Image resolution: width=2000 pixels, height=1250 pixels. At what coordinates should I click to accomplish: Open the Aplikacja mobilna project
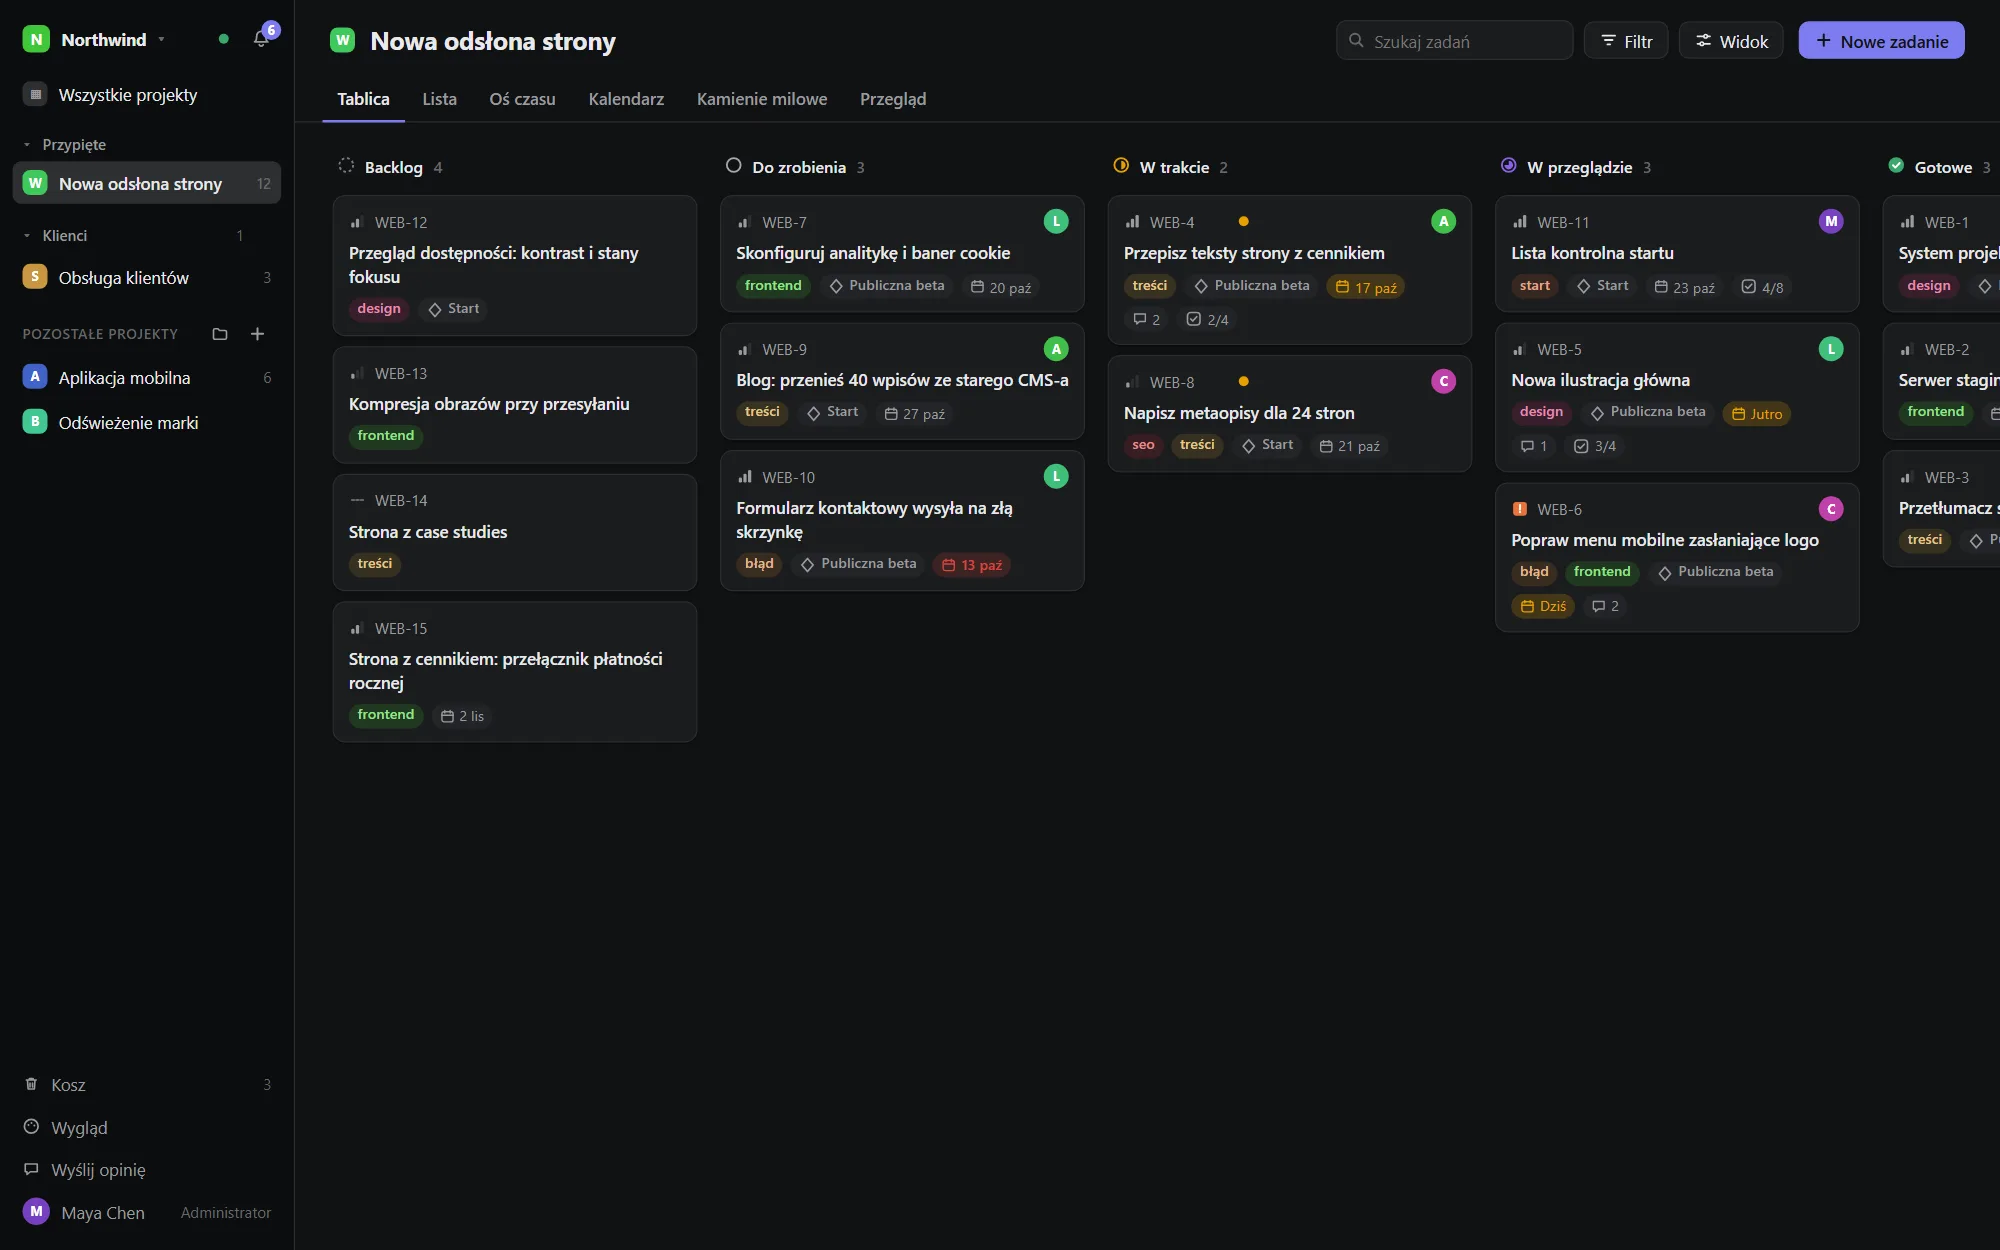pos(147,377)
